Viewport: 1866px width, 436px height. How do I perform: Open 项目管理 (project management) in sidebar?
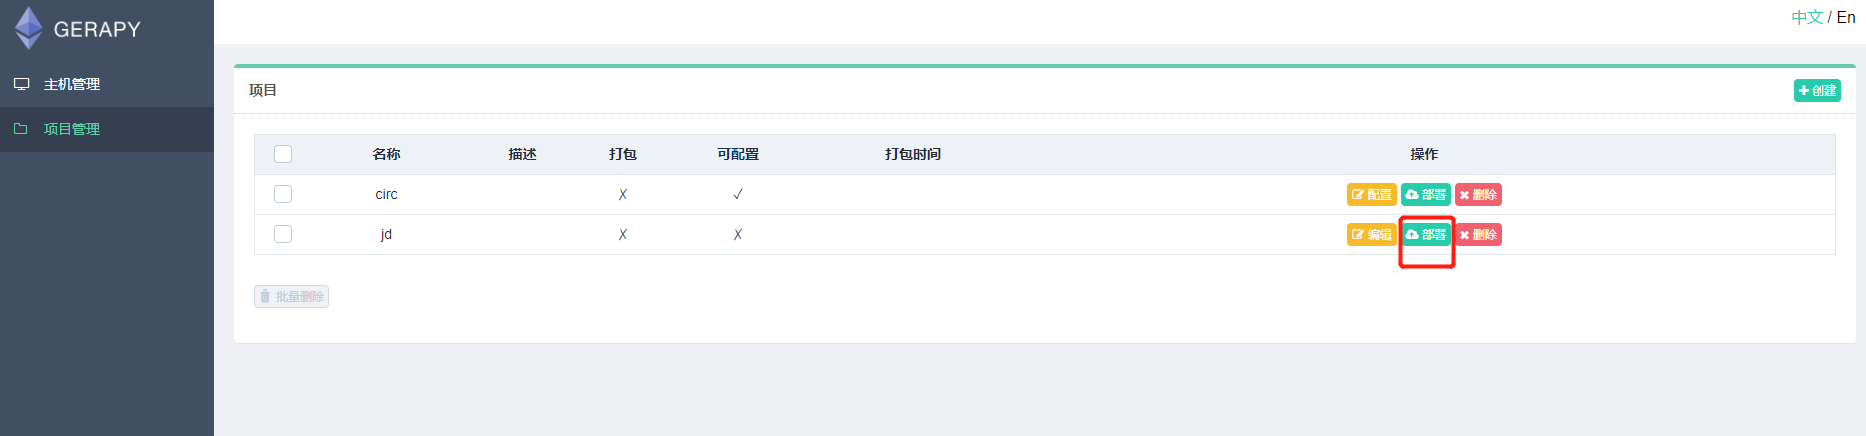tap(71, 129)
